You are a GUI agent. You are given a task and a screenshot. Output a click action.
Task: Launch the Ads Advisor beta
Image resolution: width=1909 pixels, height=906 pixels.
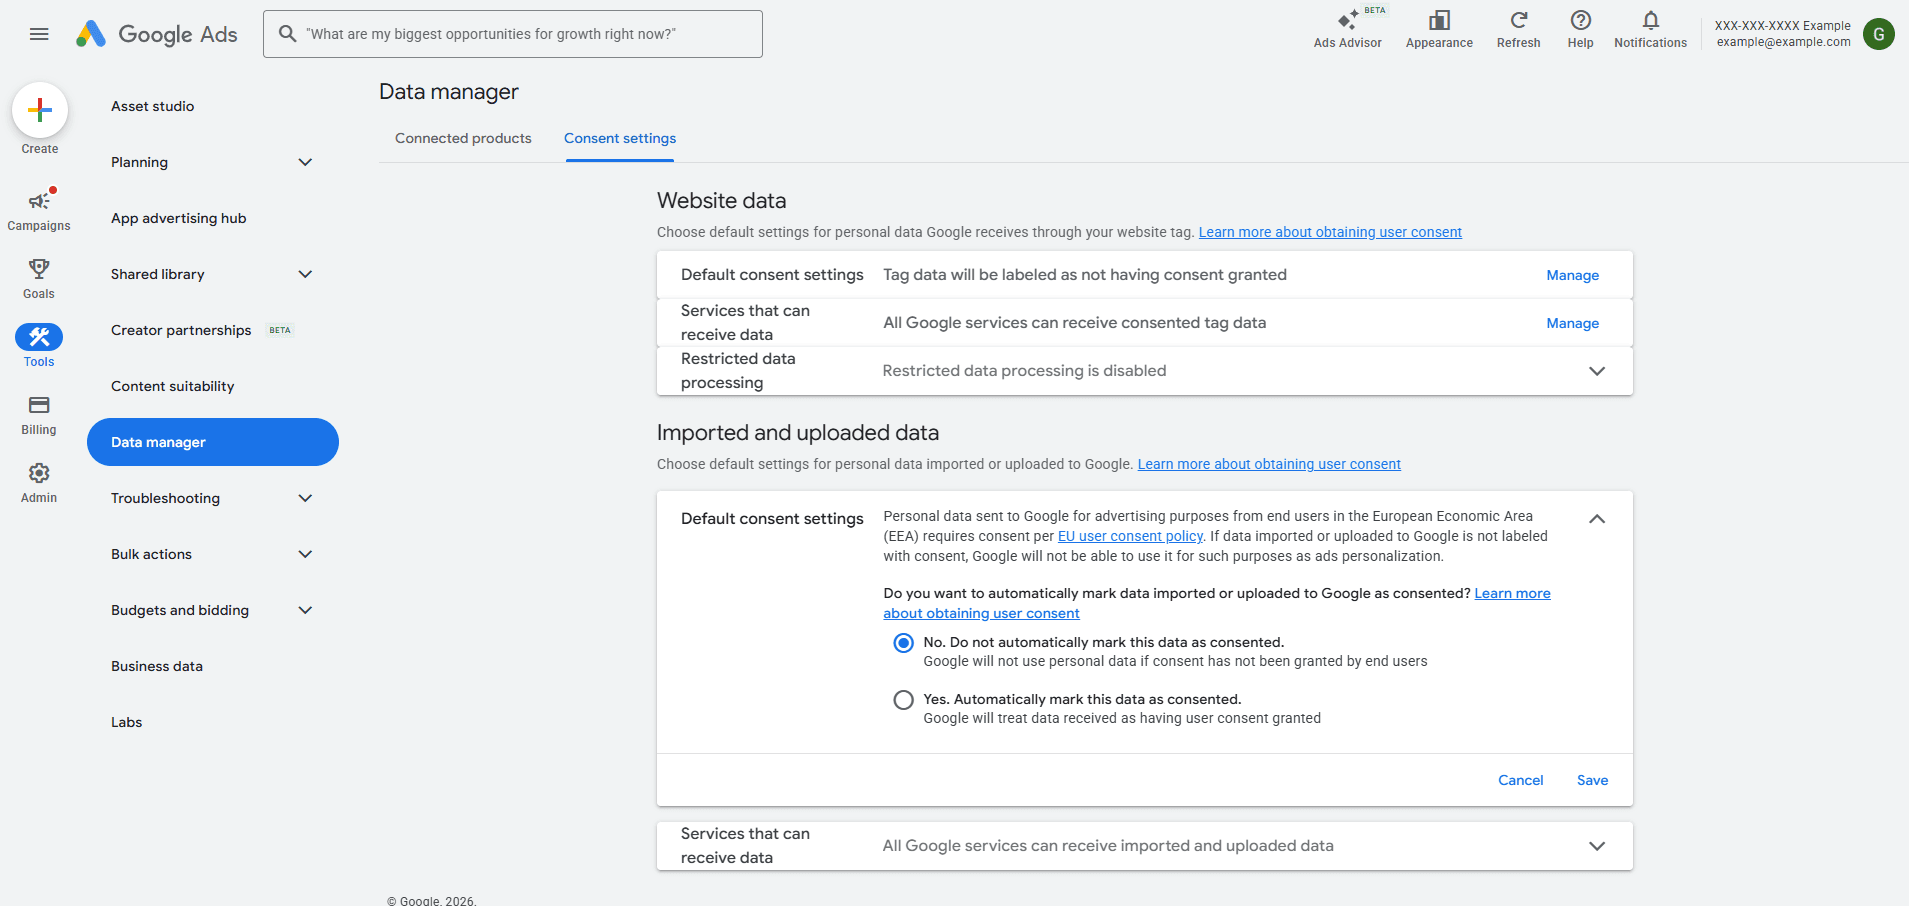click(x=1348, y=28)
